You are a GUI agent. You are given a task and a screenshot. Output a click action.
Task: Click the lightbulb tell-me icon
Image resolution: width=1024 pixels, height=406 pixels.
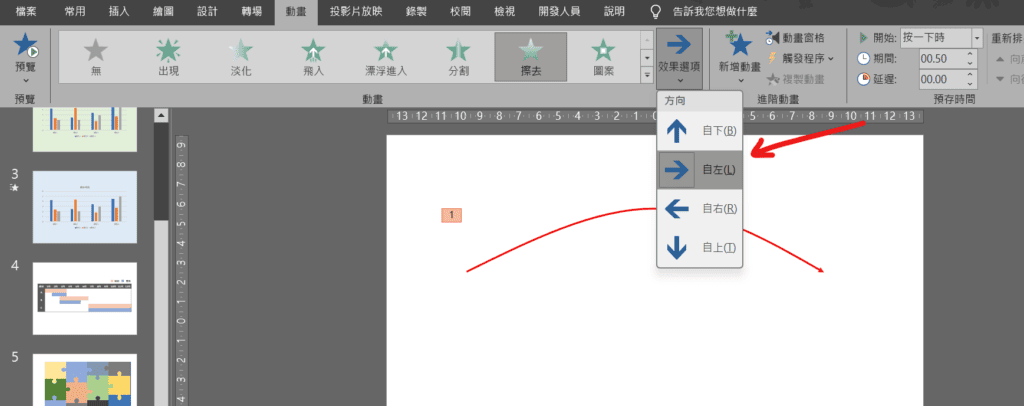(x=657, y=11)
